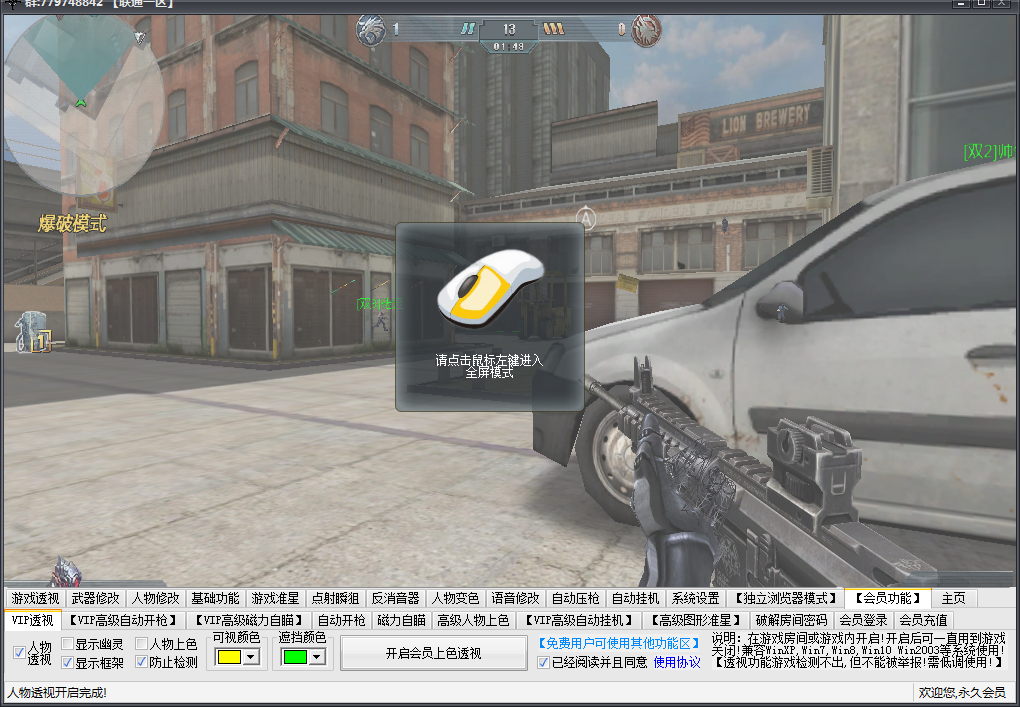Click the left team emblem in scoreboard
This screenshot has width=1020, height=707.
[x=371, y=30]
